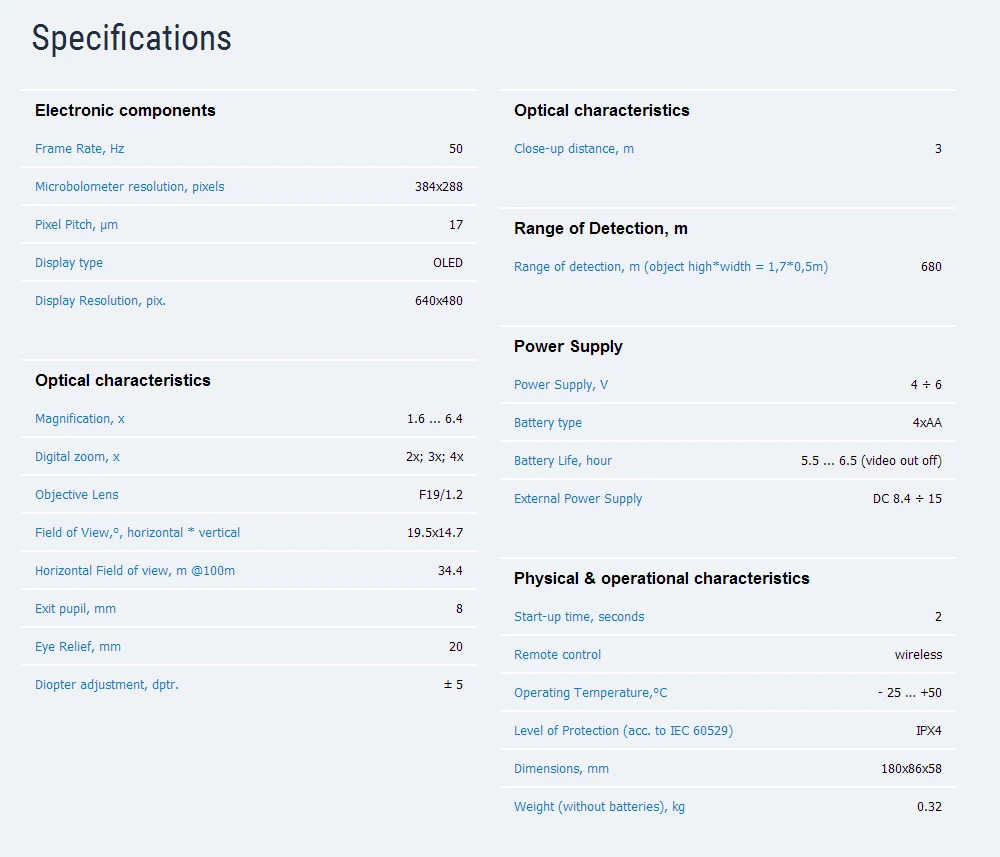
Task: Click the Power Supply section heading
Action: [x=568, y=346]
